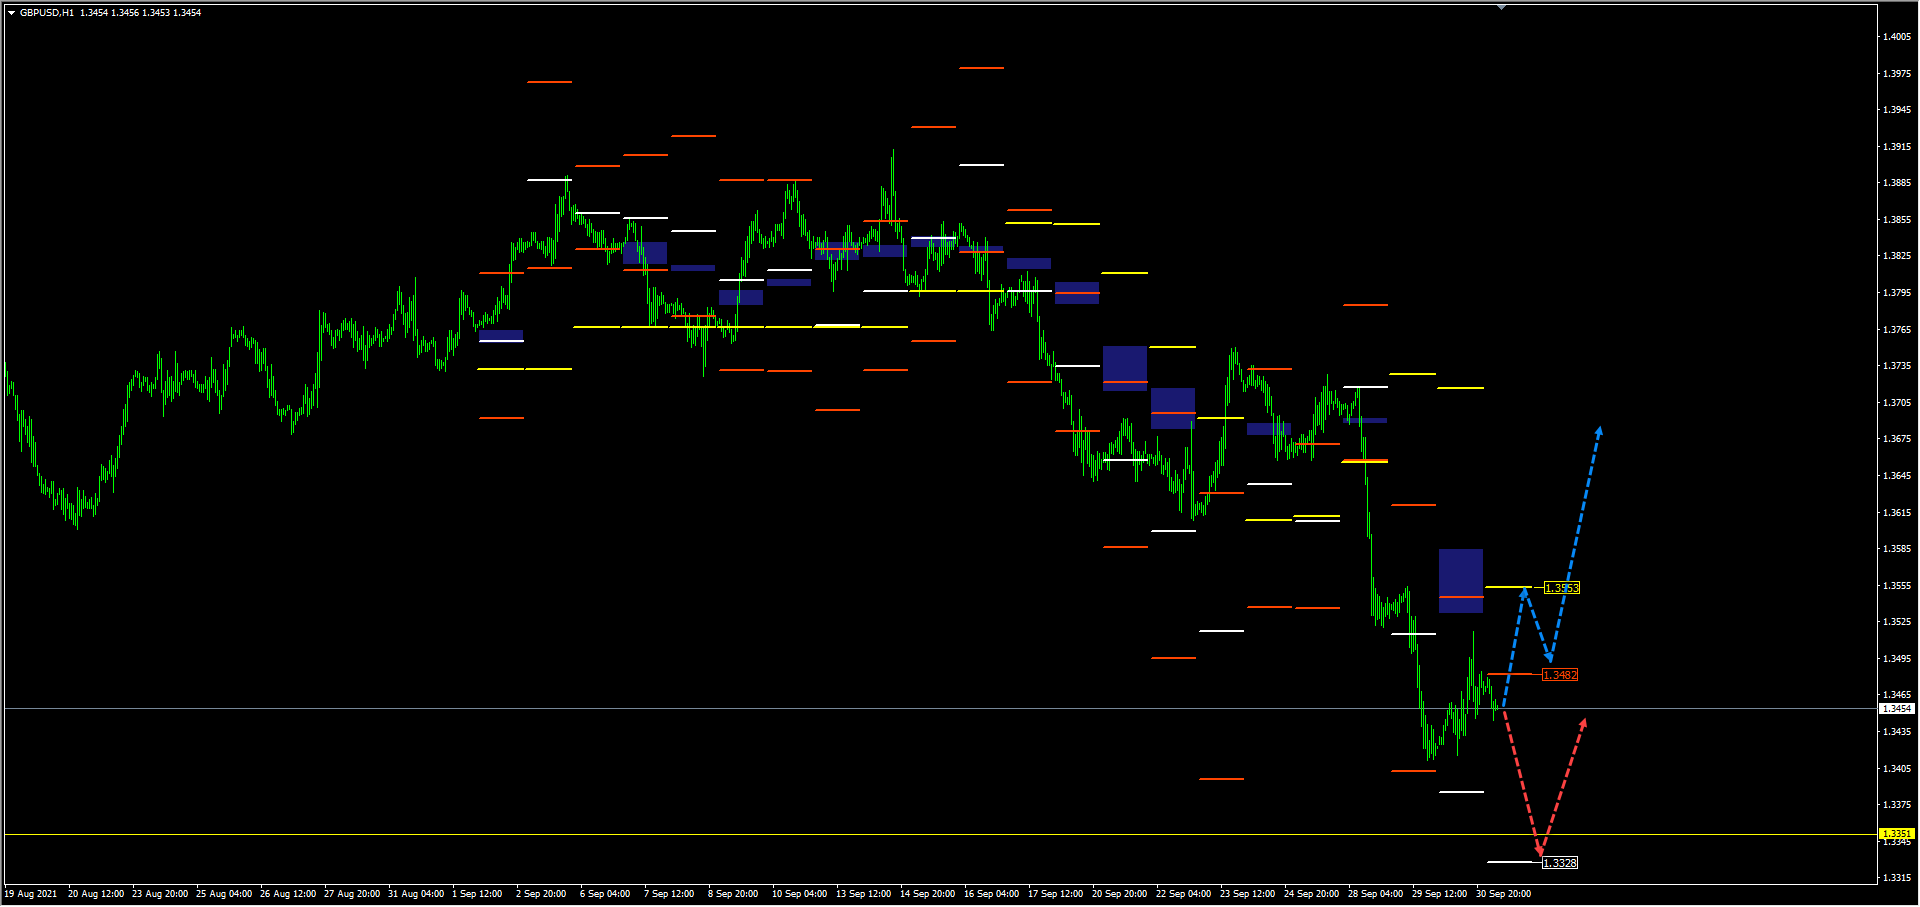The width and height of the screenshot is (1920, 907).
Task: Select the white 1.3328 price label
Action: point(1559,863)
